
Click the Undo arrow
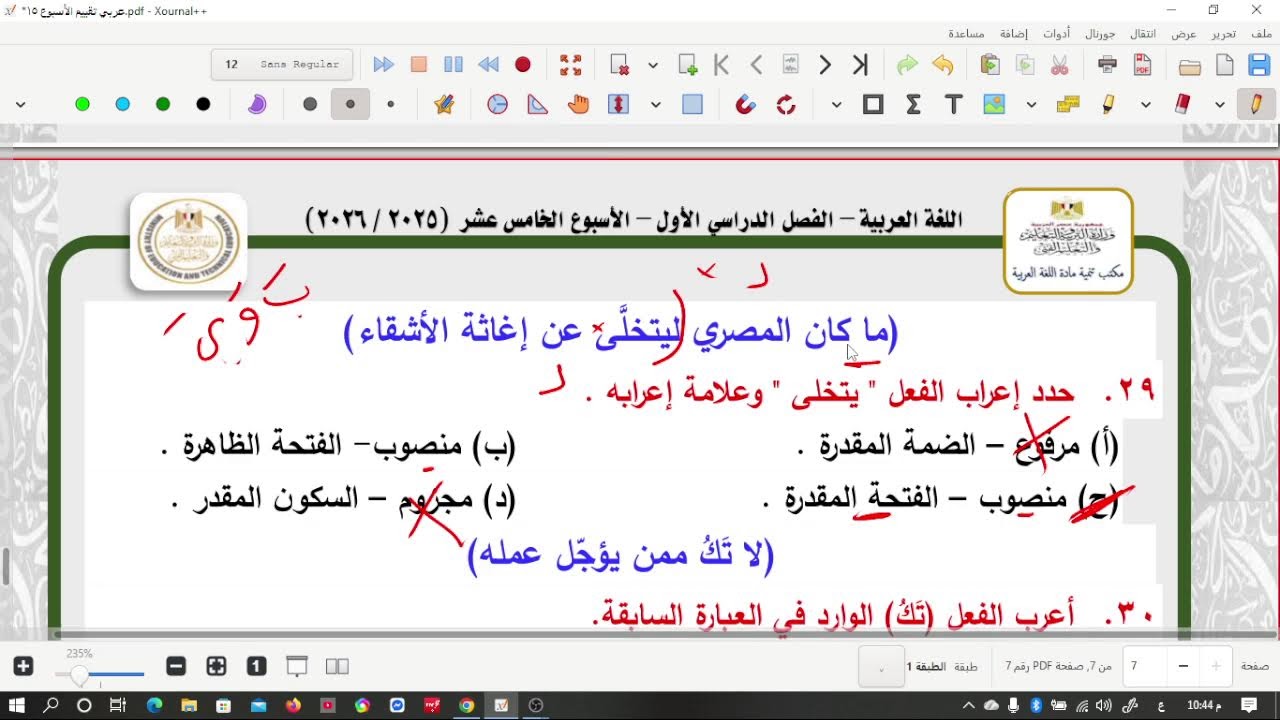point(942,65)
